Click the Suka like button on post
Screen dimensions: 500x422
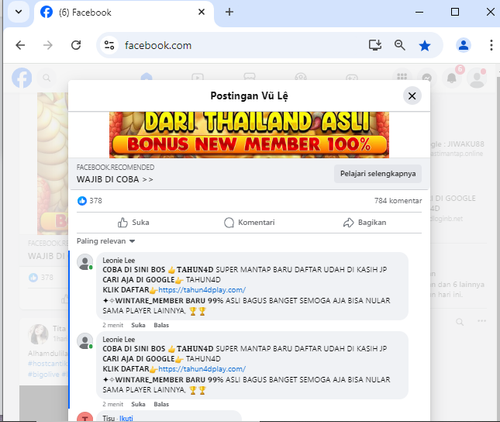point(133,223)
